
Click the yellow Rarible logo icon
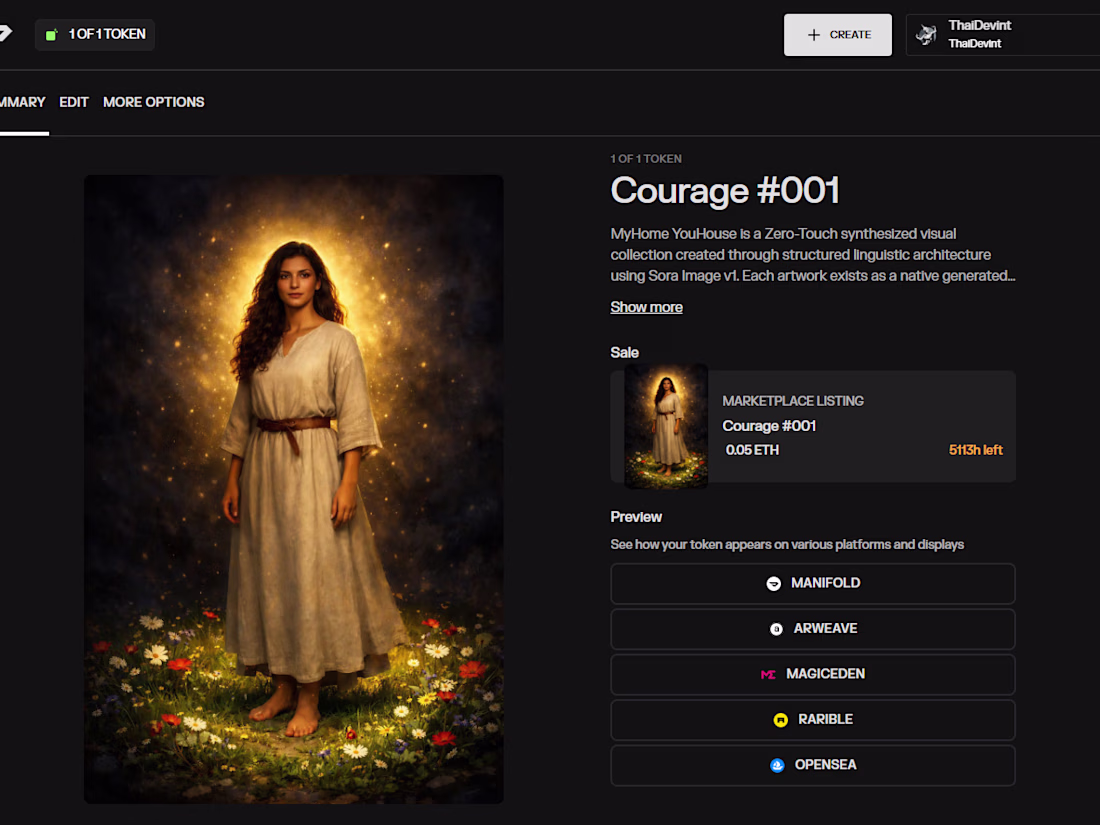(x=780, y=720)
